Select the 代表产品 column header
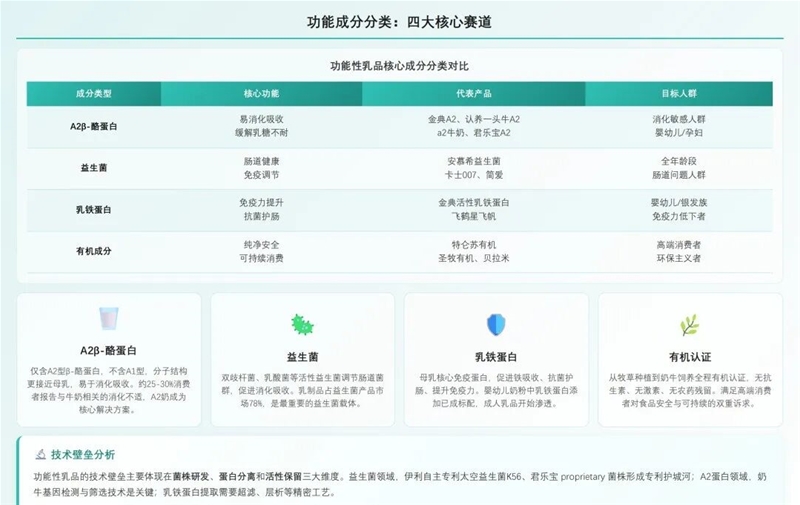Image resolution: width=800 pixels, height=505 pixels. (473, 93)
